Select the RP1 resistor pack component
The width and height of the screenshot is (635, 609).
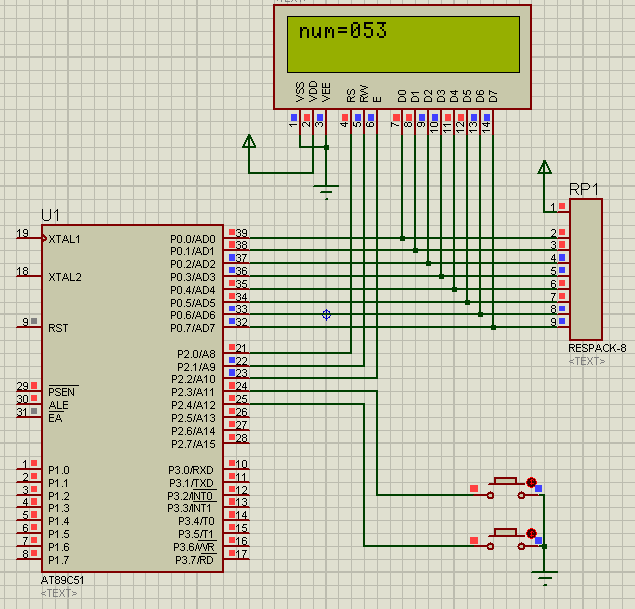pos(585,268)
